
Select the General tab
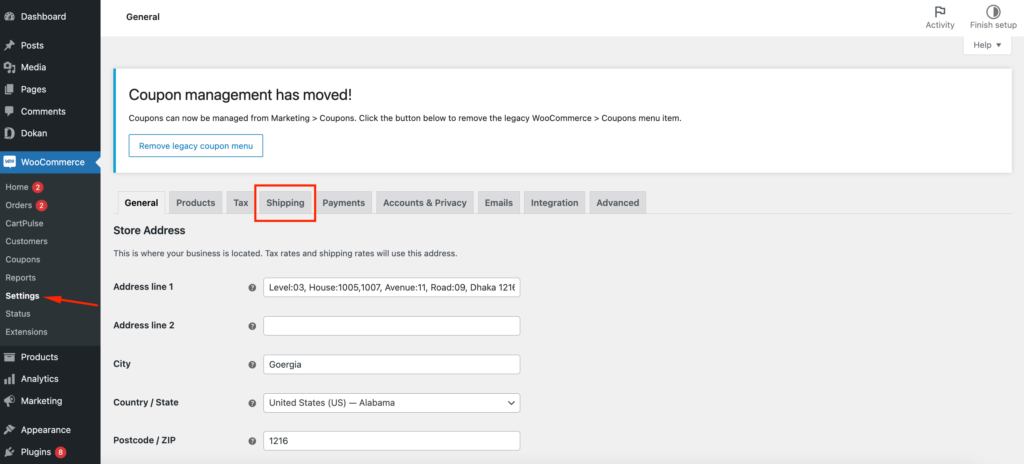click(141, 203)
